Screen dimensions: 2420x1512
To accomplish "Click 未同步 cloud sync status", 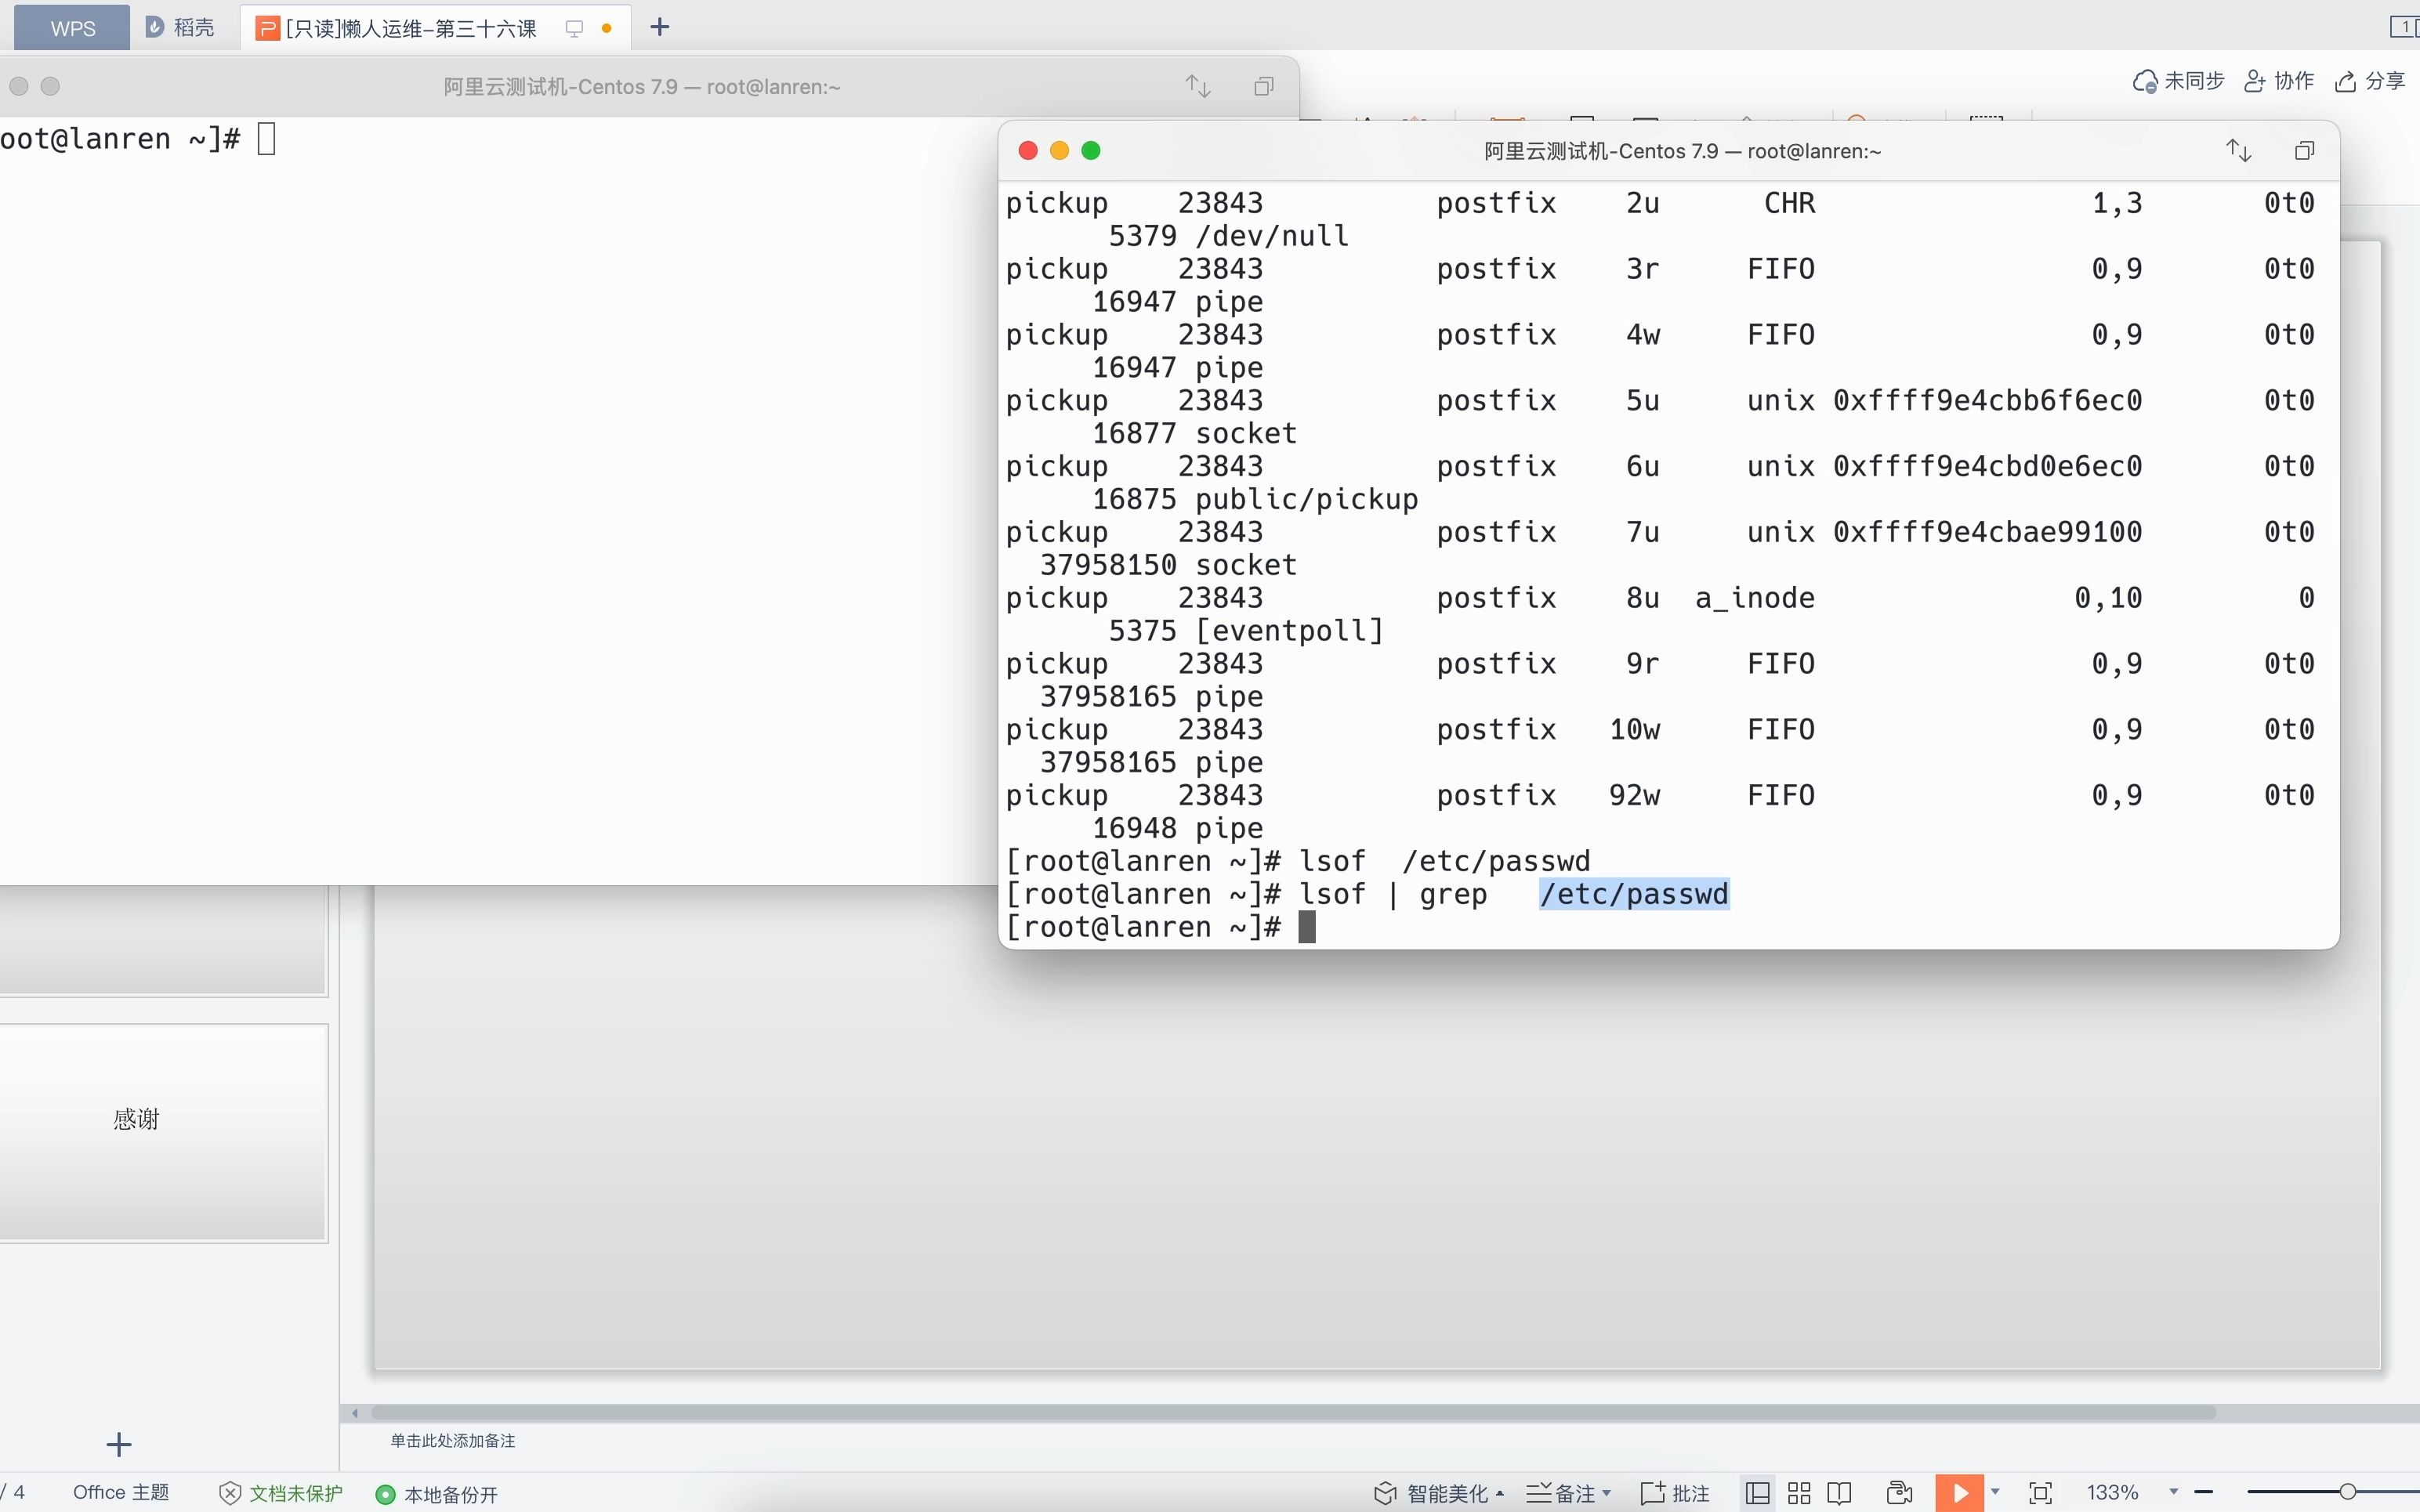I will 2179,81.
